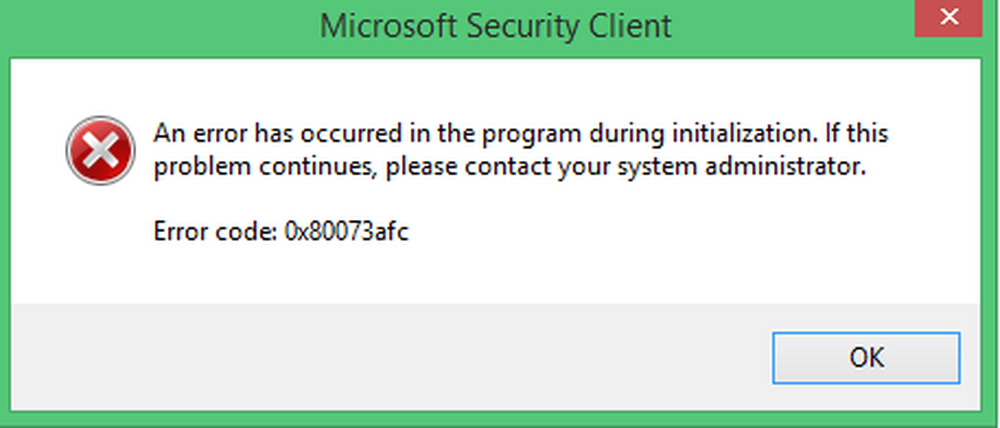Screen dimensions: 1000x428
Task: Click the 'Error code:' label
Action: (214, 232)
